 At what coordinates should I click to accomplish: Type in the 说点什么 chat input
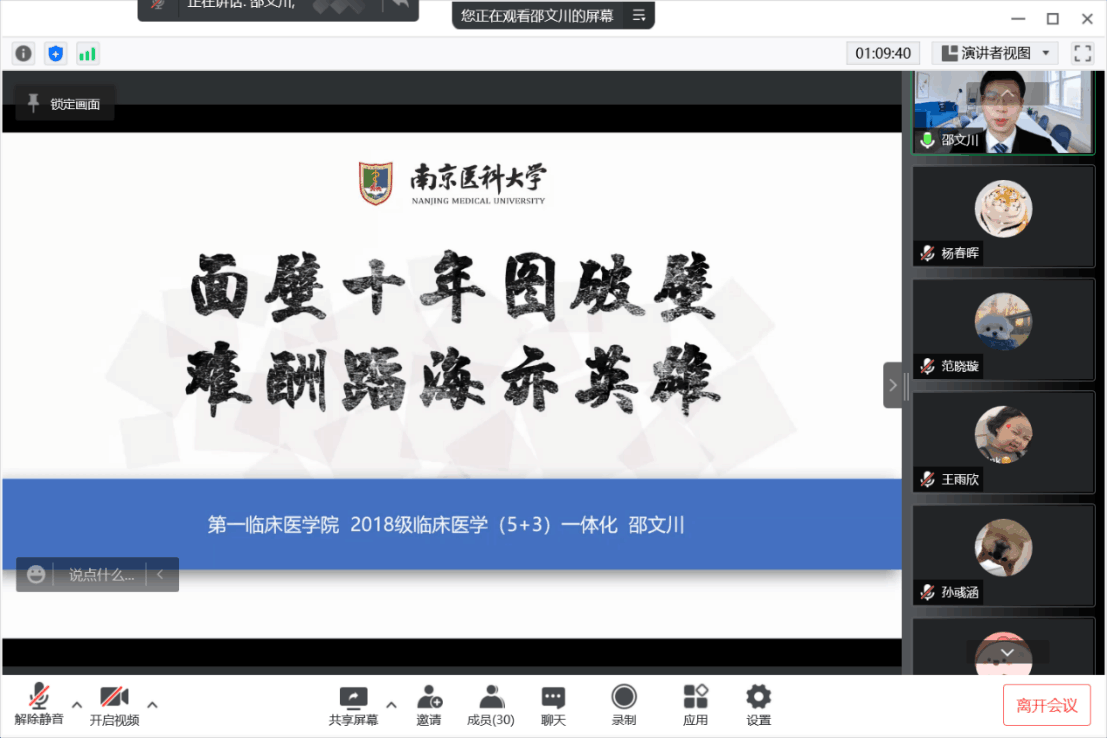(100, 575)
